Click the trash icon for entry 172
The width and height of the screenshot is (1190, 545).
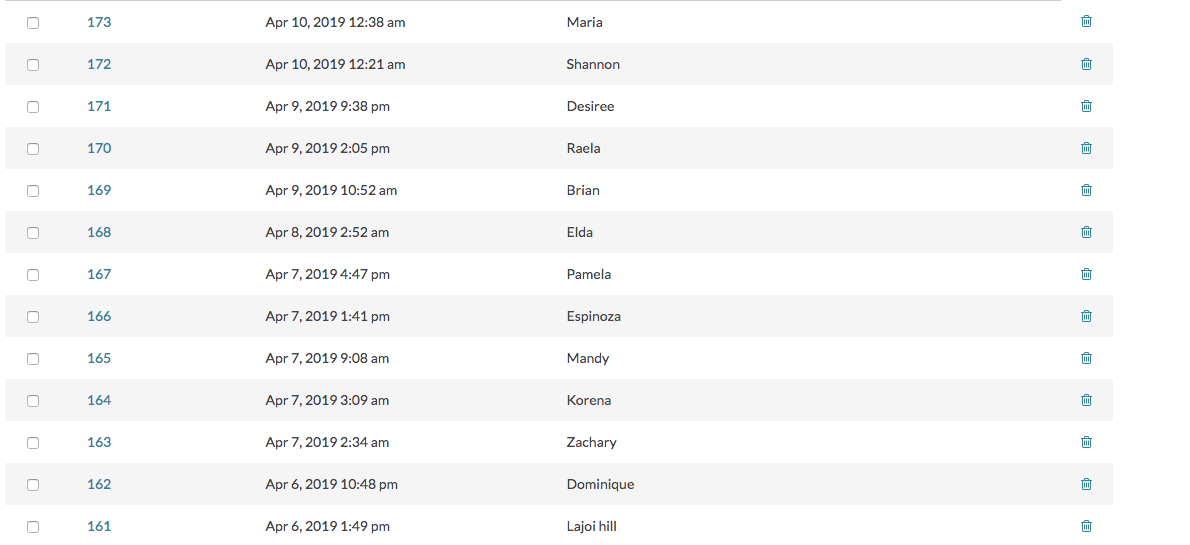1086,64
